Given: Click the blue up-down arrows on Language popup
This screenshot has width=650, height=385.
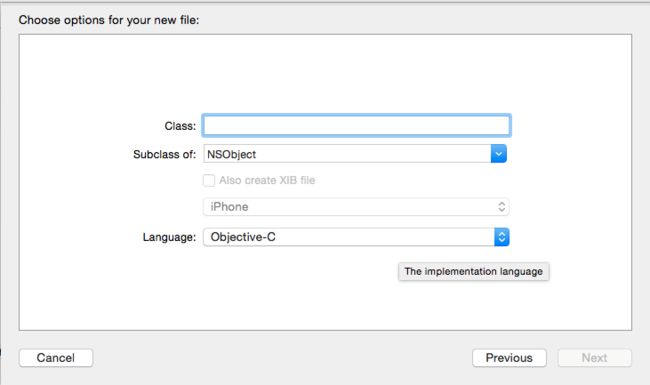Looking at the screenshot, I should tap(502, 237).
